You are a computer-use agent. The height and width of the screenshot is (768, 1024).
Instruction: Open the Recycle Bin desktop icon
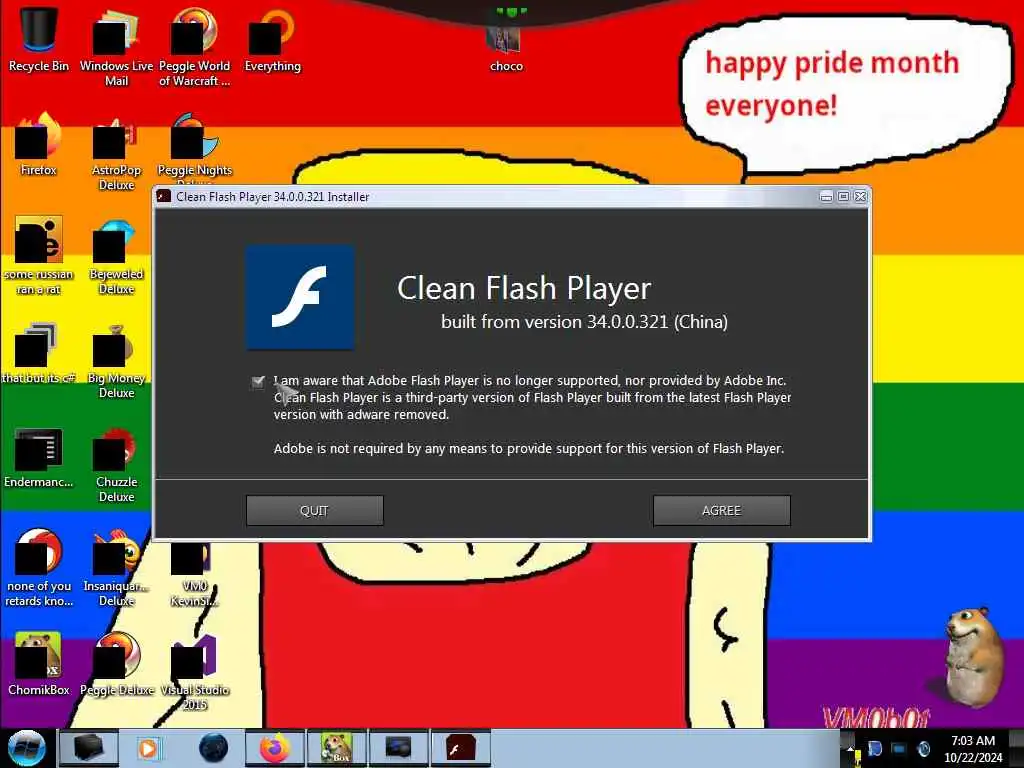point(39,39)
